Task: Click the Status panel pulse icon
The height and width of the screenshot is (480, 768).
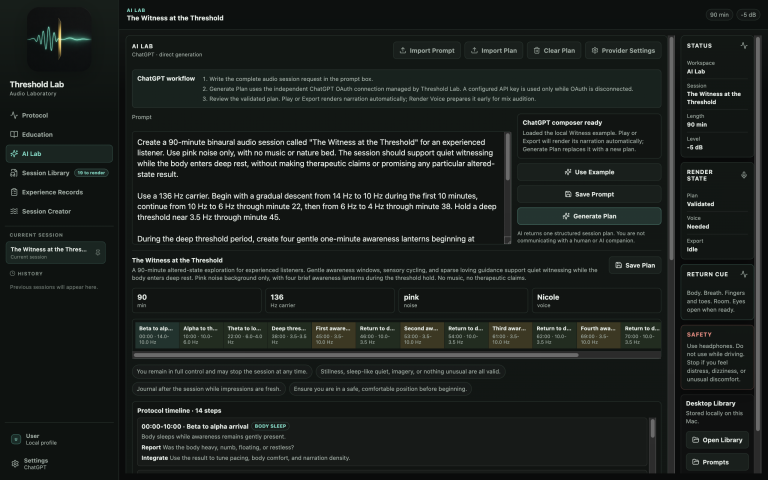Action: [744, 46]
